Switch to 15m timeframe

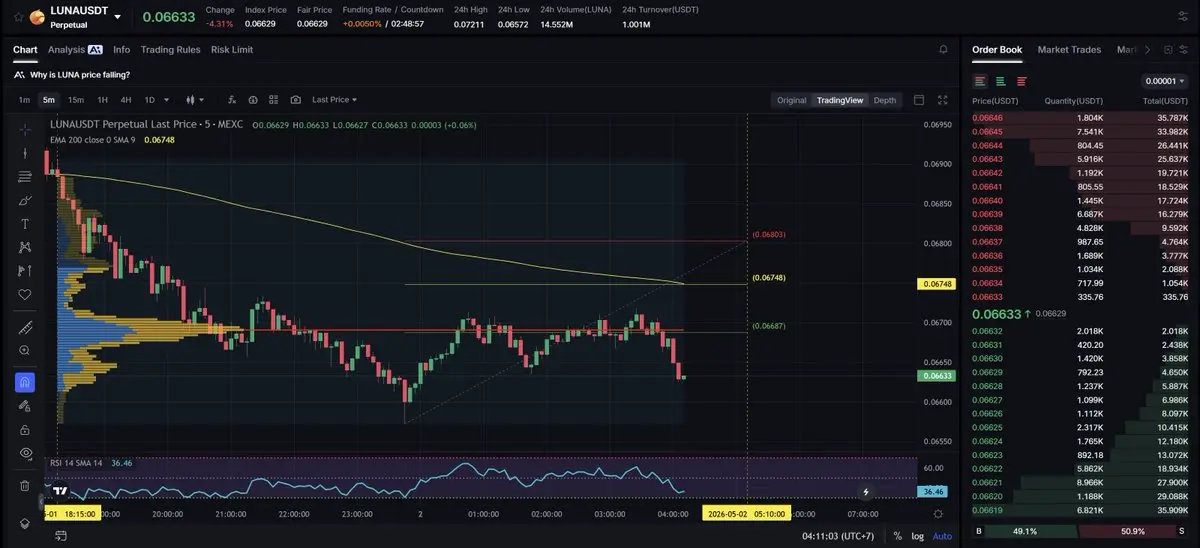[x=76, y=100]
